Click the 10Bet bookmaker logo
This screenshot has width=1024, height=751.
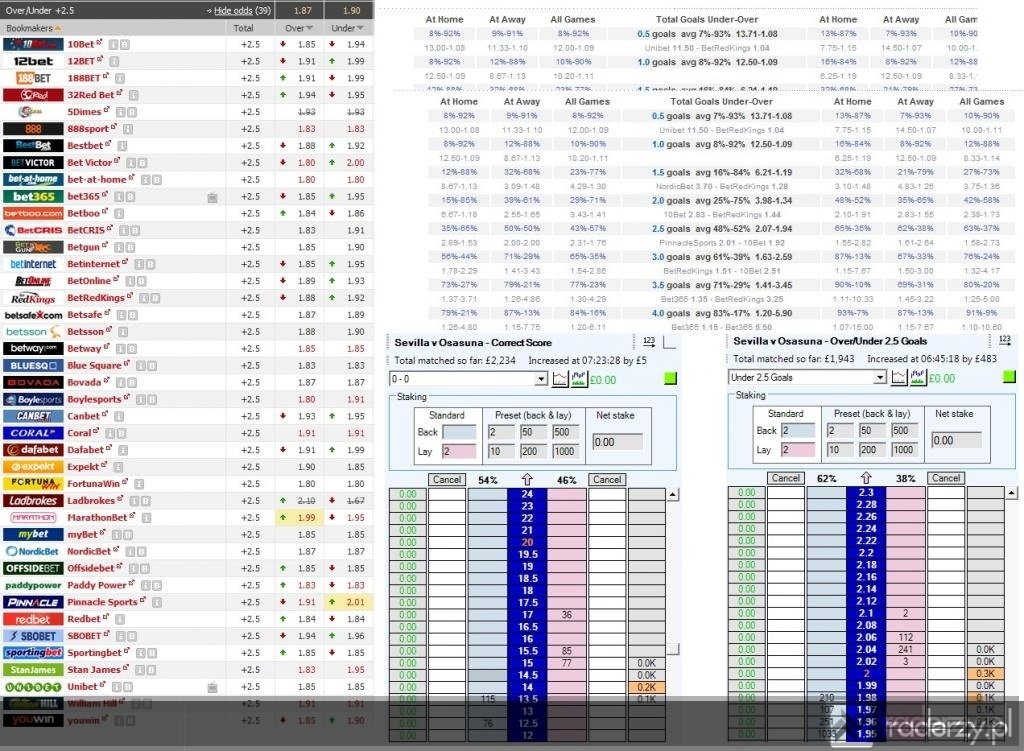pyautogui.click(x=33, y=44)
